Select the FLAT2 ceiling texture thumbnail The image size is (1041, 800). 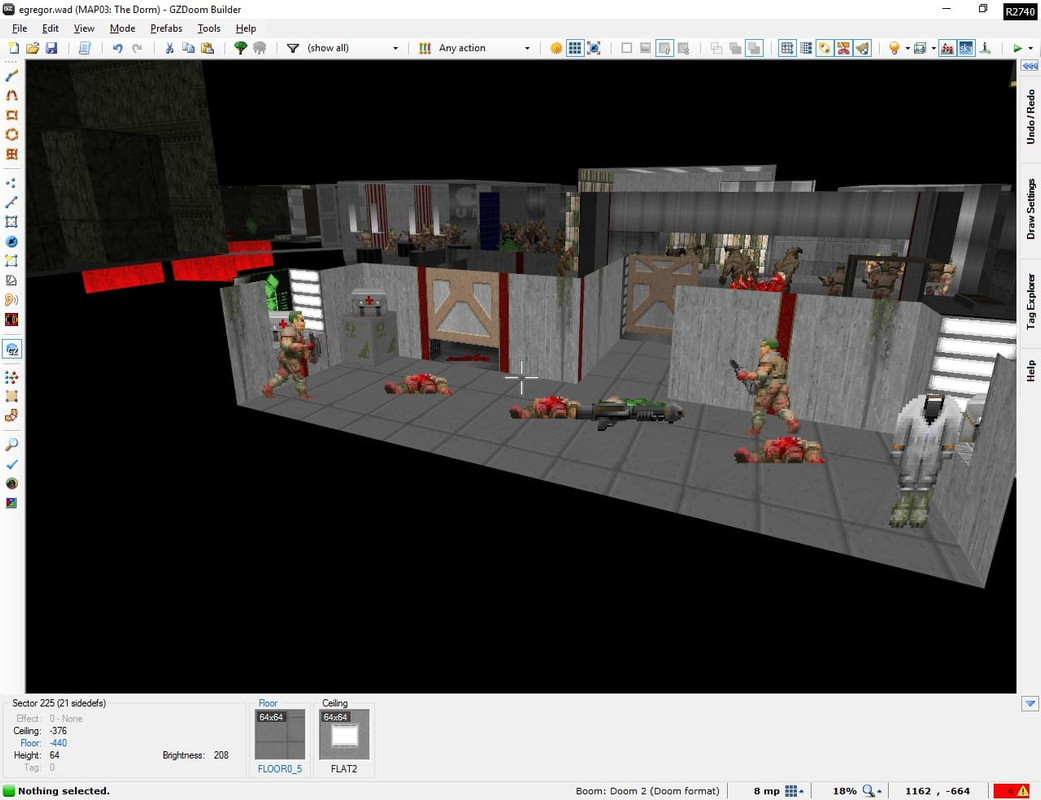[344, 734]
